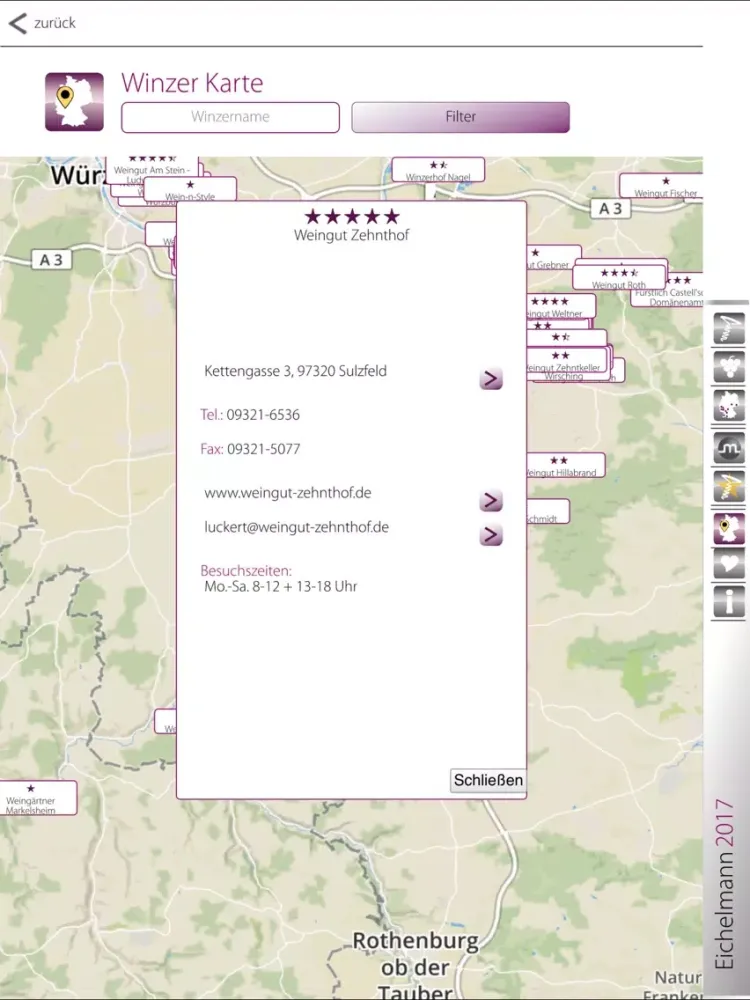The width and height of the screenshot is (750, 1000).
Task: Tap the round M logo icon
Action: [x=729, y=447]
